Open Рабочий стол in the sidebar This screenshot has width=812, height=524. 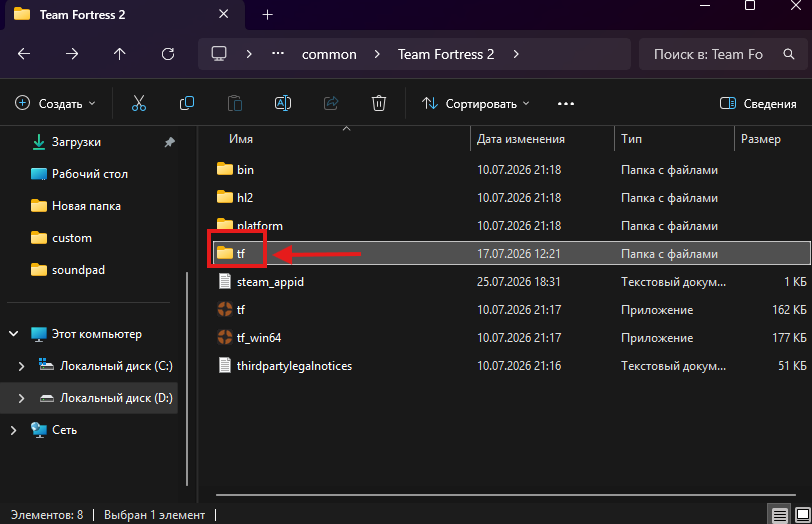pos(79,174)
